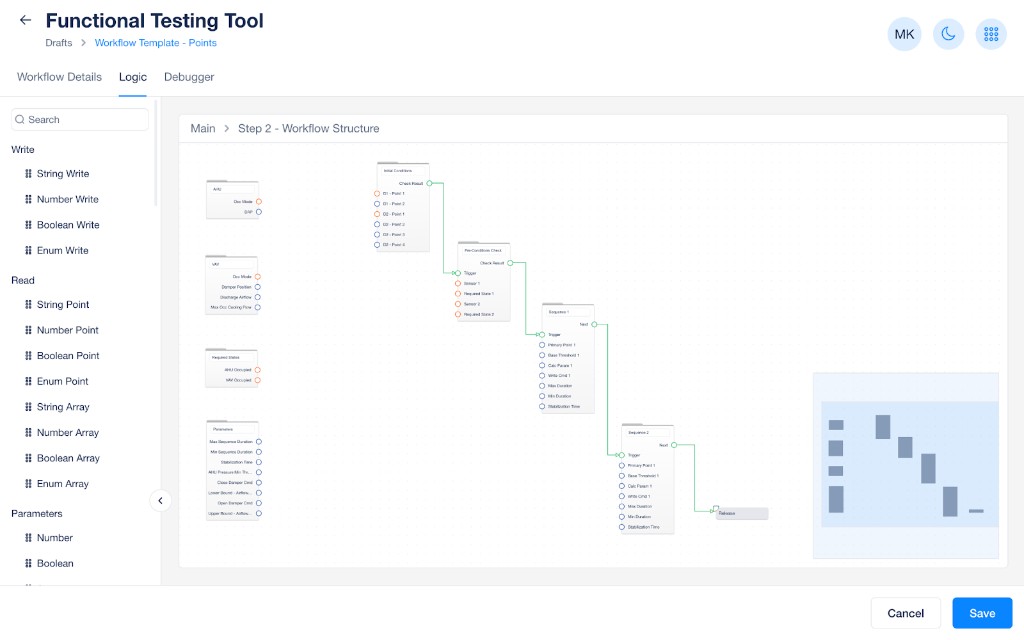Click D1 - Point 1 input port
This screenshot has width=1024, height=640.
coord(377,194)
